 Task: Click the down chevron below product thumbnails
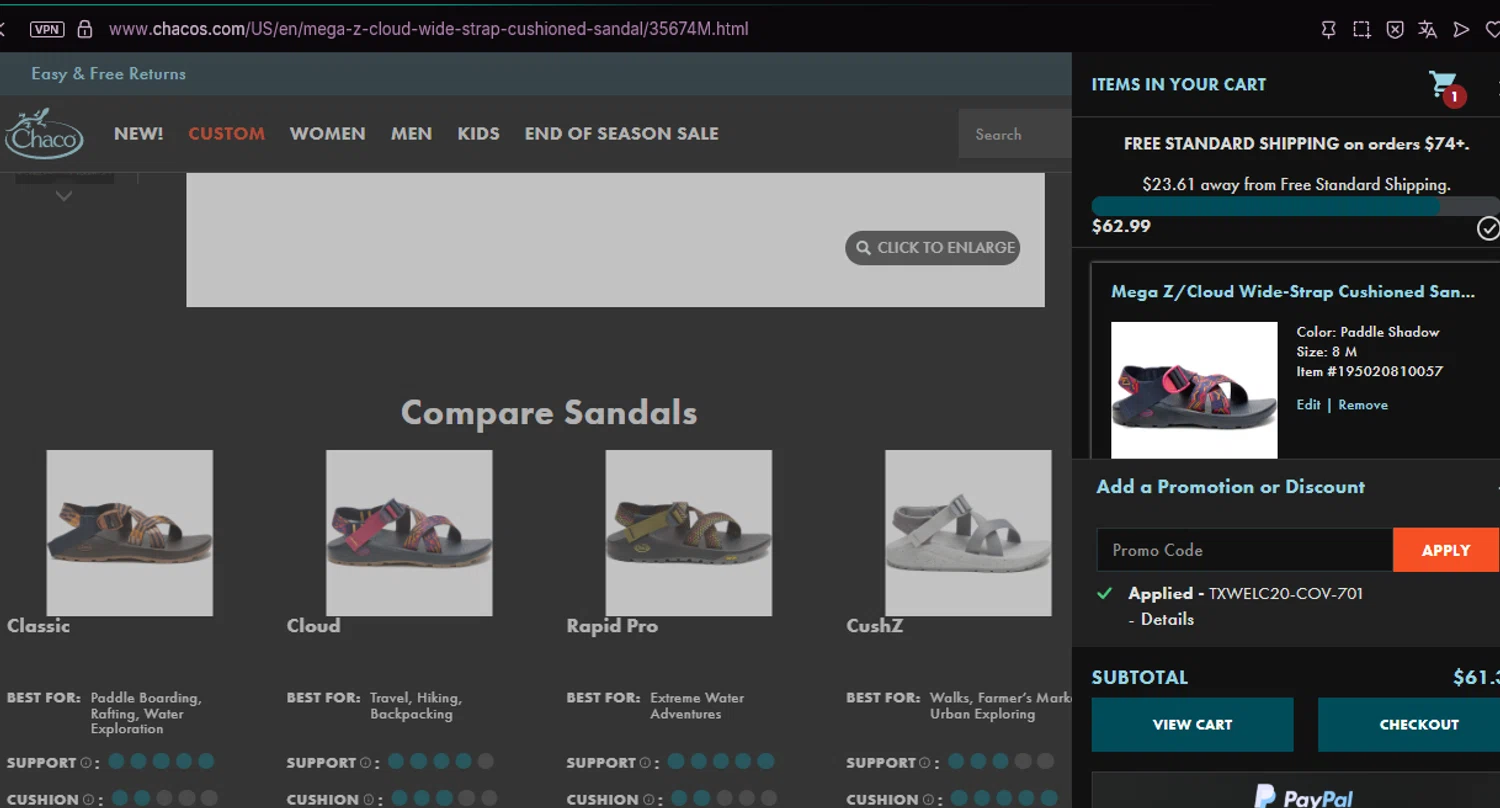coord(64,197)
